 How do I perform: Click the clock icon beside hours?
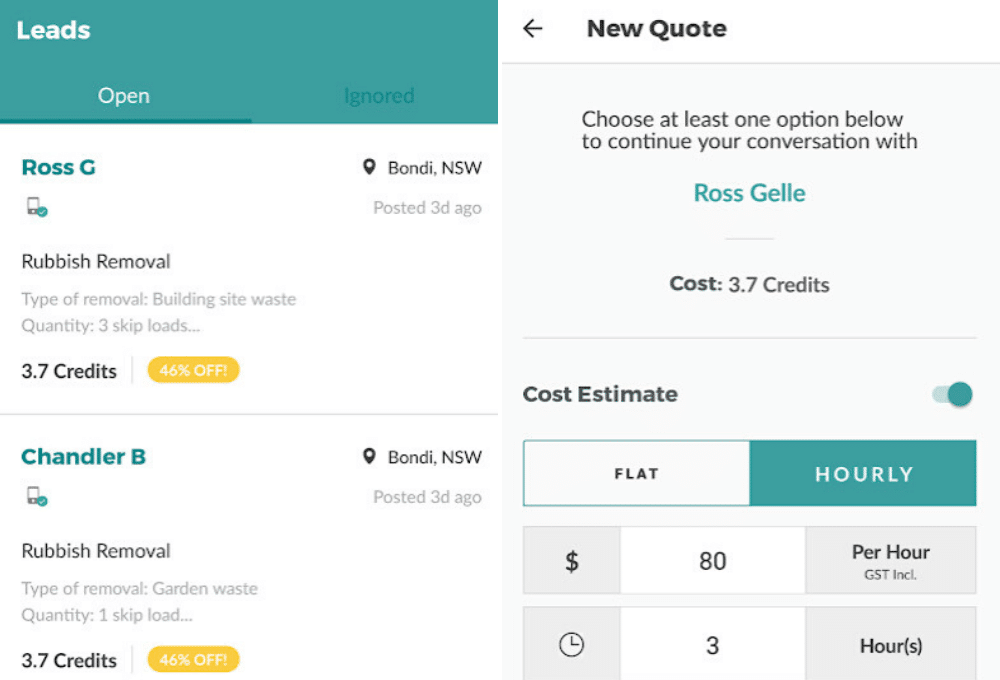pyautogui.click(x=571, y=644)
